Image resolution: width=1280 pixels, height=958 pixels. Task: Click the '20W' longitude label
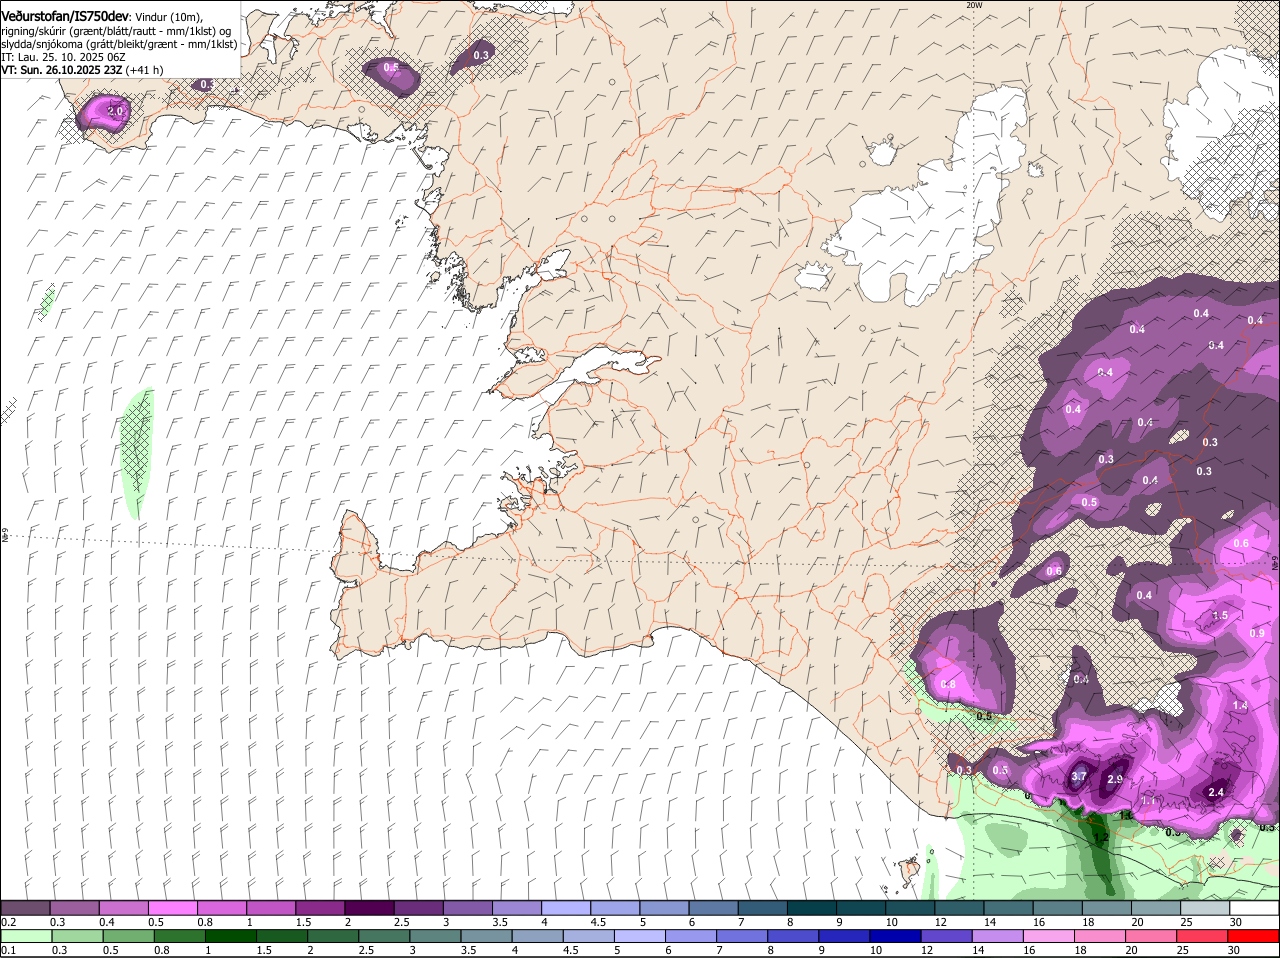(x=974, y=5)
